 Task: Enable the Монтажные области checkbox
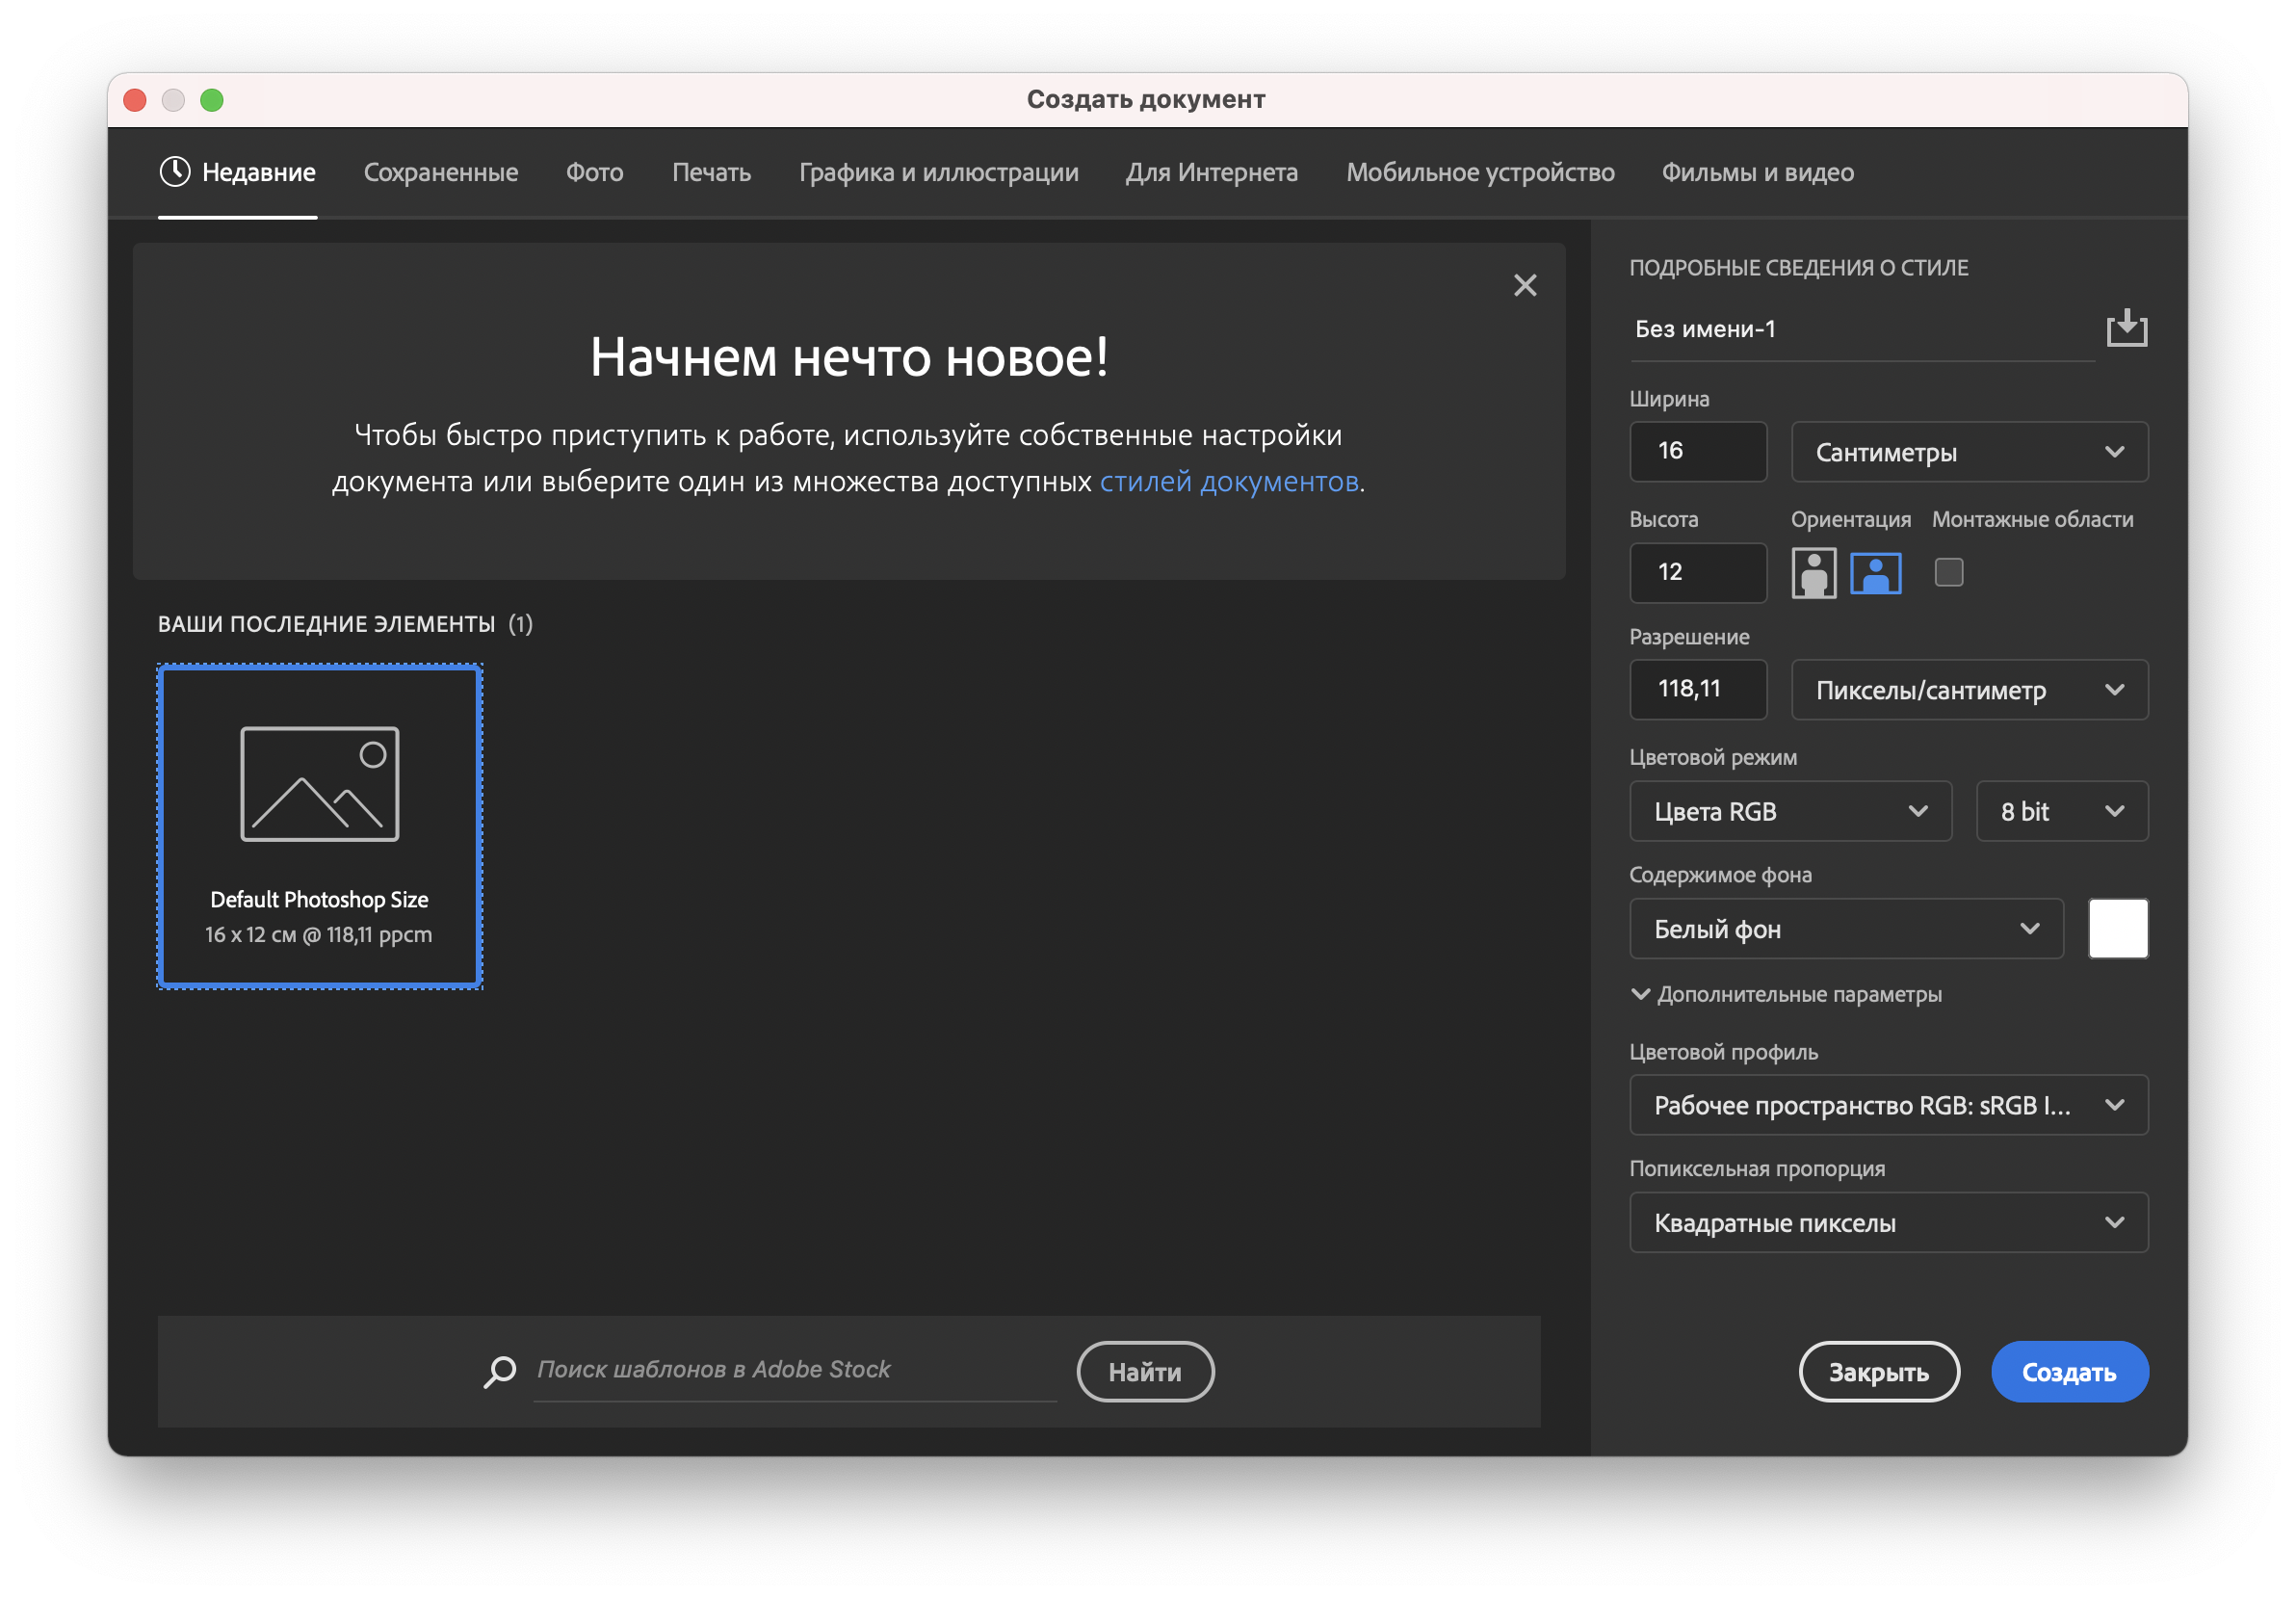click(1948, 572)
